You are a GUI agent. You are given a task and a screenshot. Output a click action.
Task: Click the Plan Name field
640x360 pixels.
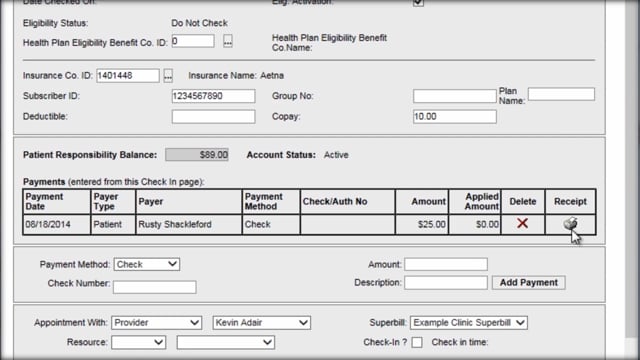(561, 94)
